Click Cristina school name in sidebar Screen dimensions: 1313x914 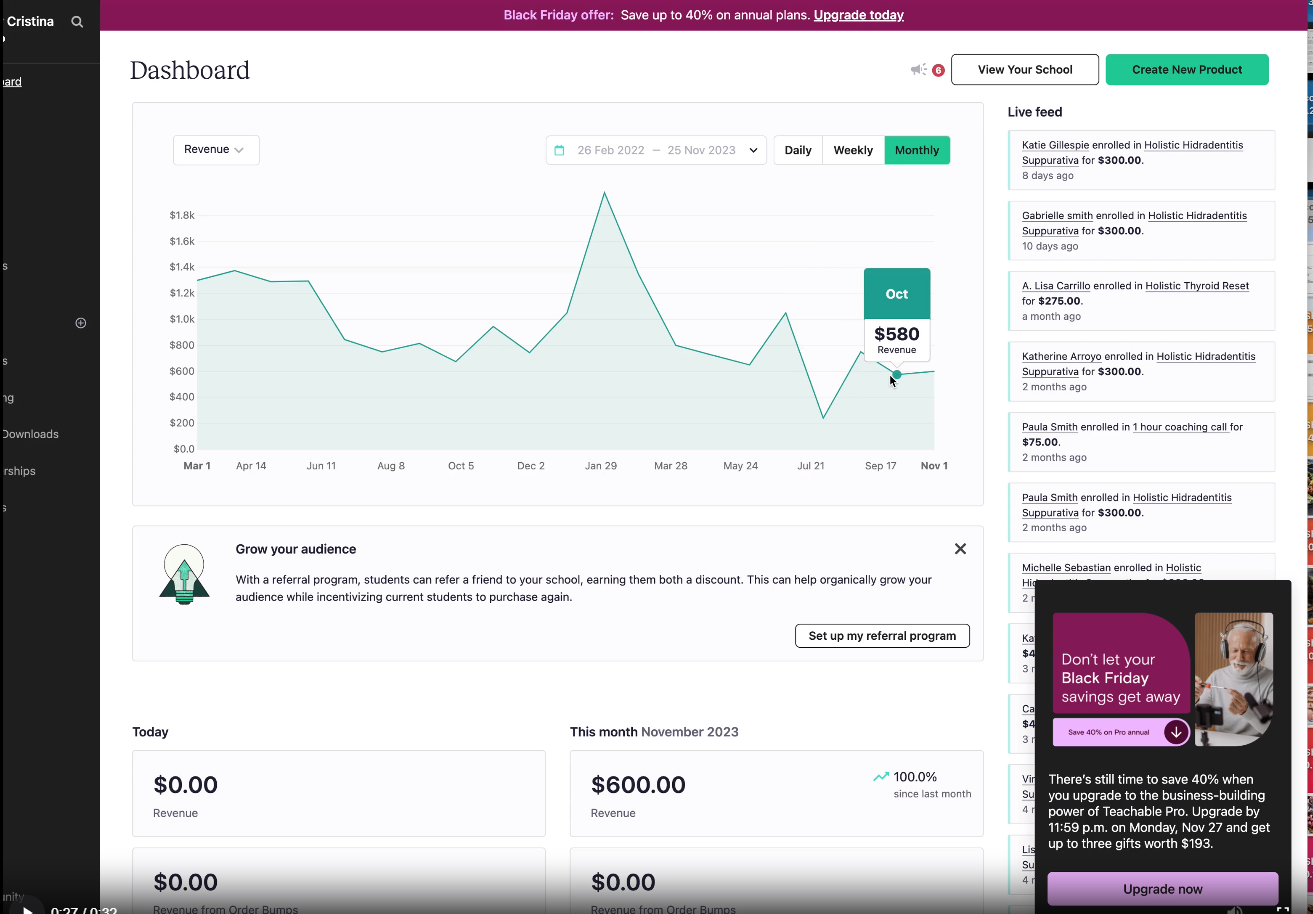(x=30, y=21)
